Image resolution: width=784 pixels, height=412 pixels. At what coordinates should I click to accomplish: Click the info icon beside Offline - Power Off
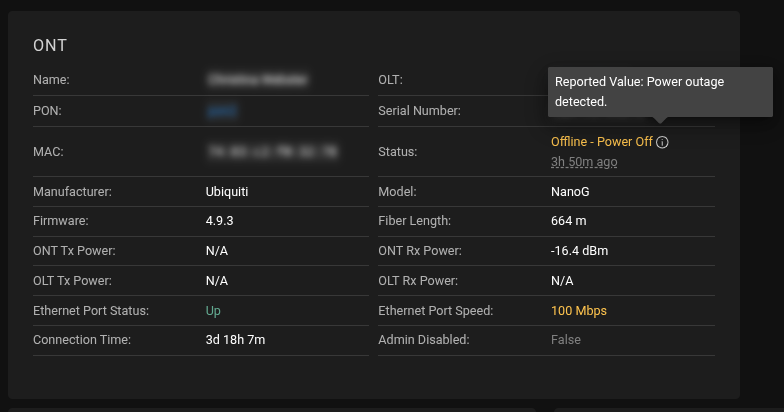pos(663,142)
